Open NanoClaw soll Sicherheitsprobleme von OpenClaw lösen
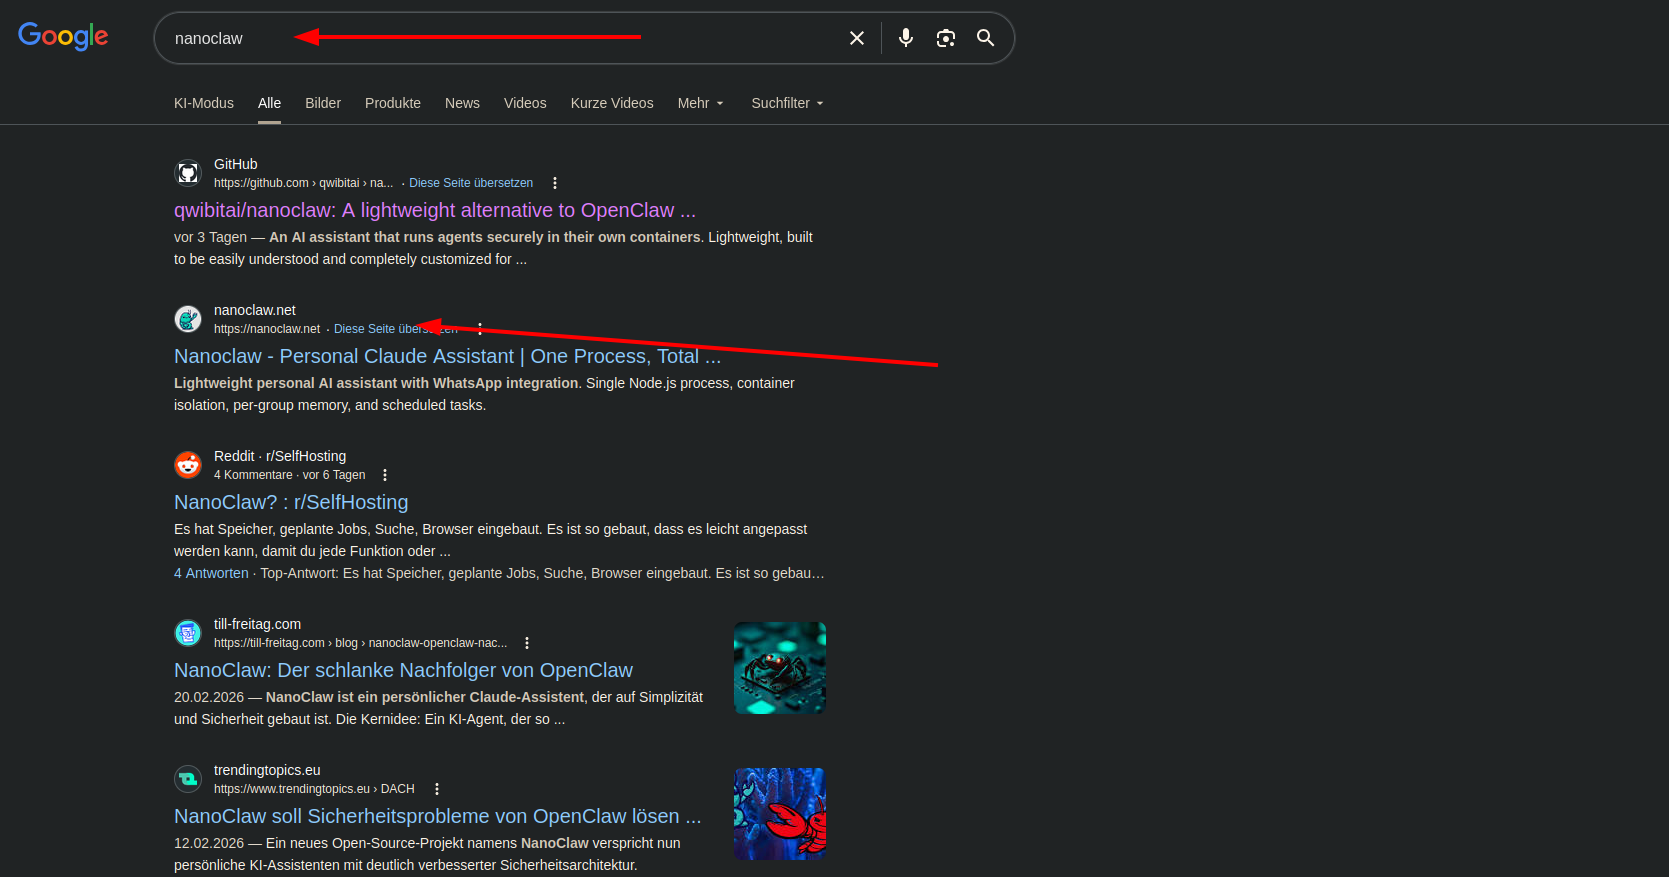 (x=438, y=816)
